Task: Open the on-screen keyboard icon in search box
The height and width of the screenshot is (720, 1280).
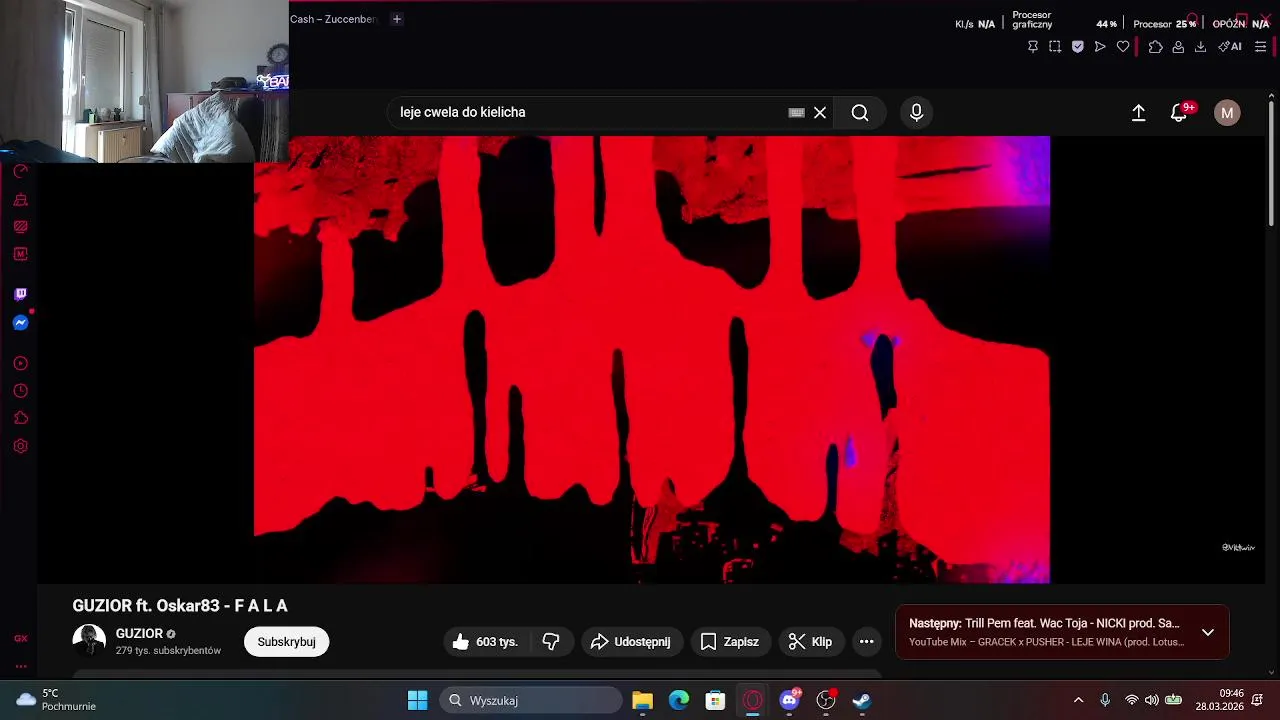Action: [796, 113]
